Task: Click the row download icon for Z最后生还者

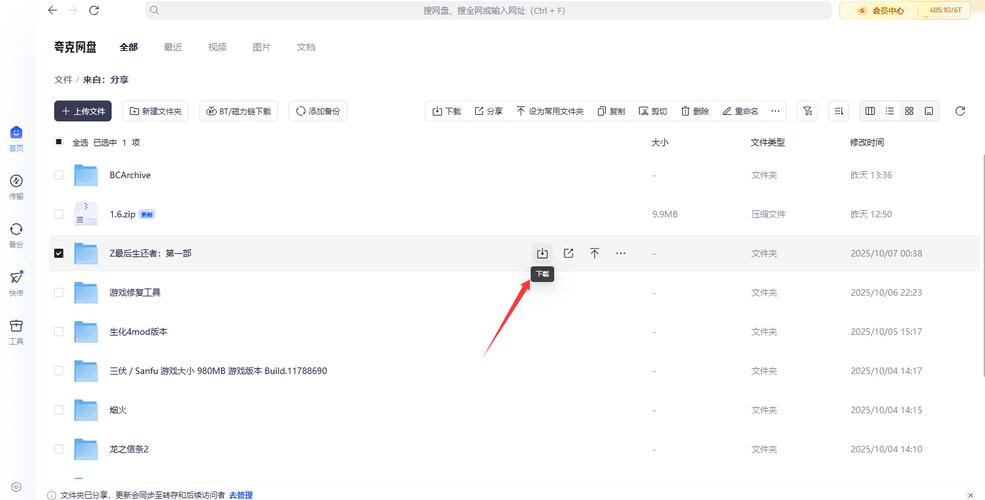Action: [542, 253]
